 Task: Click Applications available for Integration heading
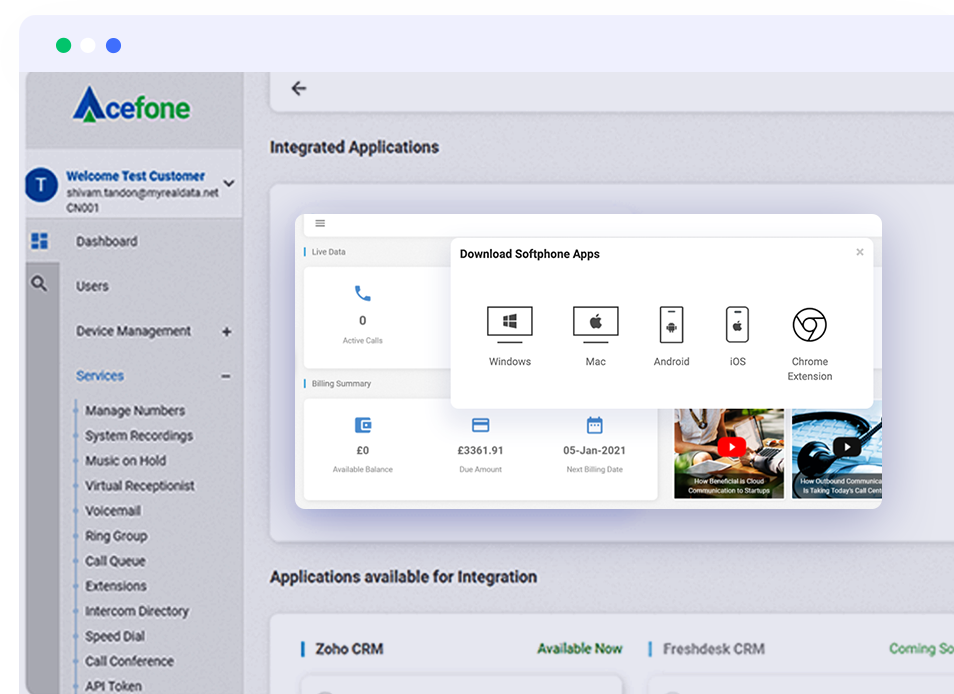pos(403,577)
